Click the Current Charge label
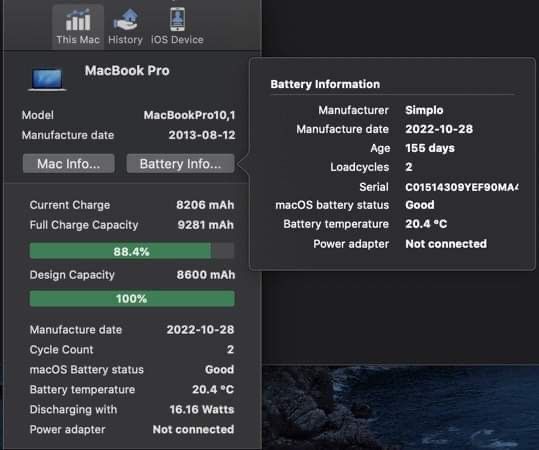 click(x=70, y=205)
